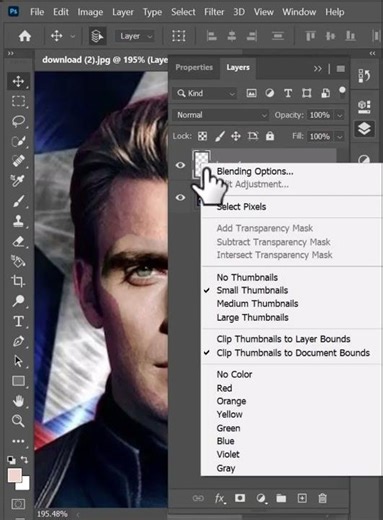Select the Dodge tool
The image size is (383, 520).
[x=18, y=301]
